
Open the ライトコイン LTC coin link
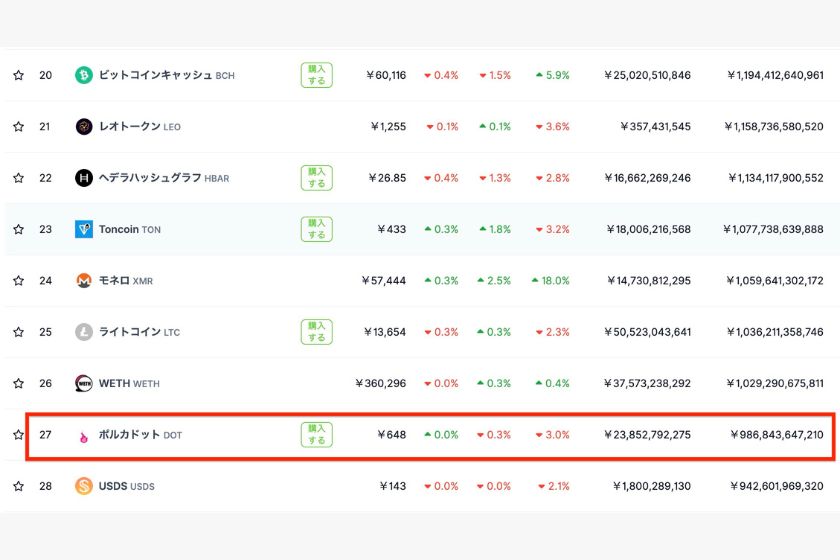click(139, 332)
